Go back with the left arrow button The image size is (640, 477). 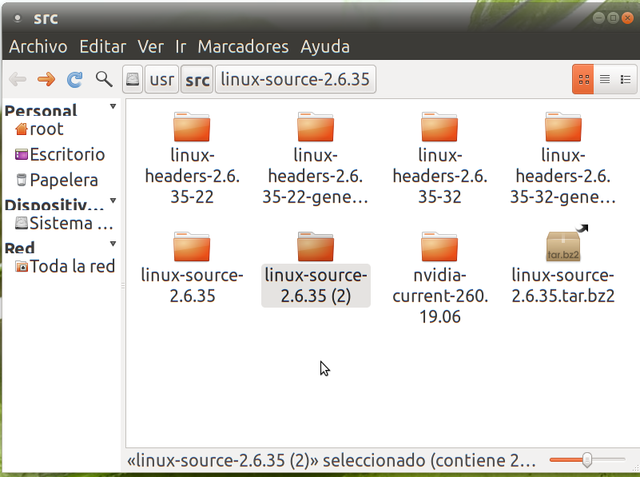(18, 79)
